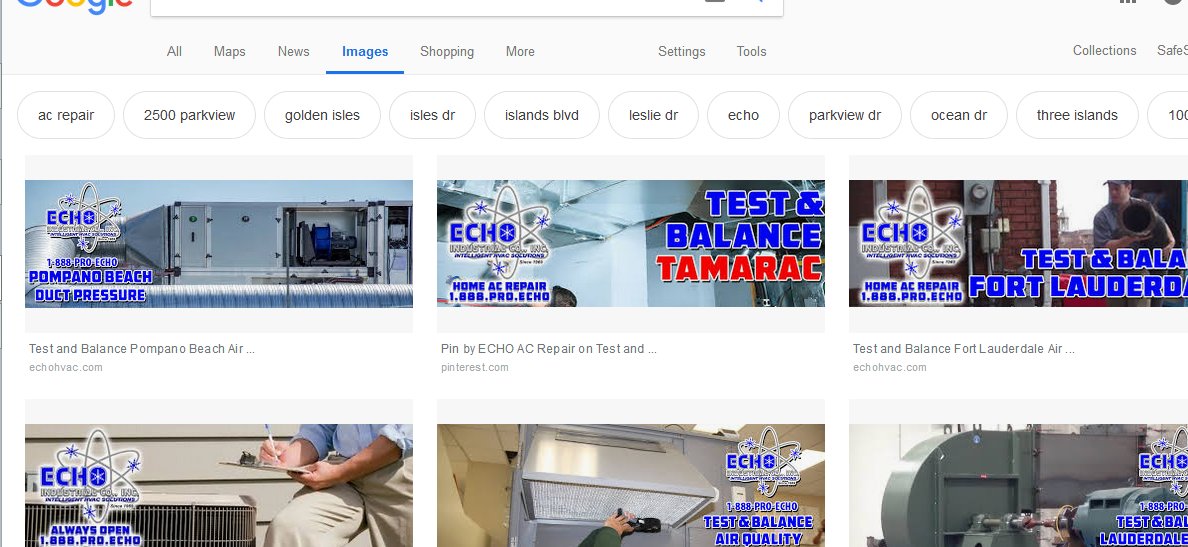The width and height of the screenshot is (1188, 547).
Task: View the Test & Balance Fort Lauderdale image
Action: pos(1018,243)
